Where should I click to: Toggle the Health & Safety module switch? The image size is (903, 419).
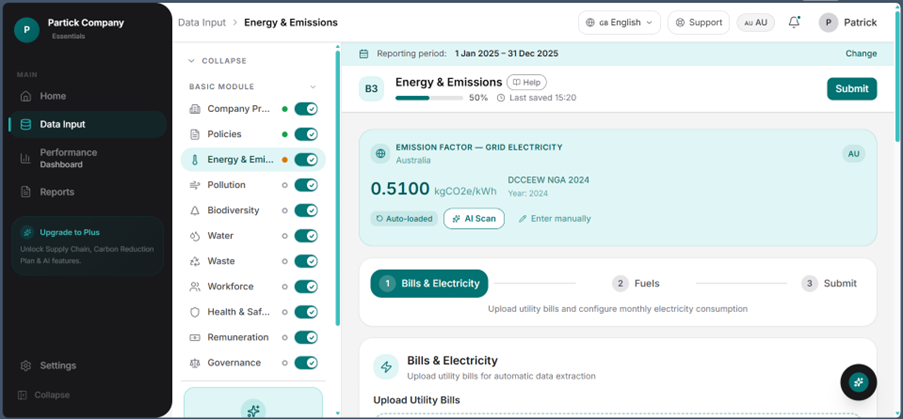point(306,311)
